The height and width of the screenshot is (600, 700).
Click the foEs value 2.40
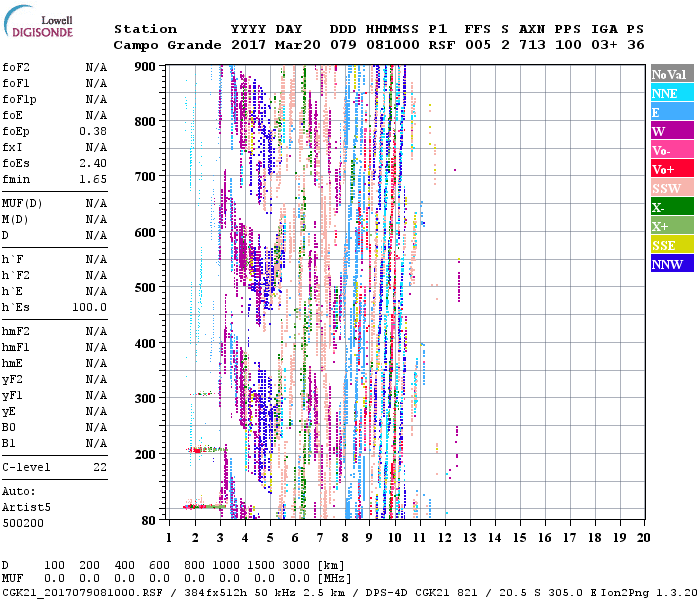pos(93,163)
